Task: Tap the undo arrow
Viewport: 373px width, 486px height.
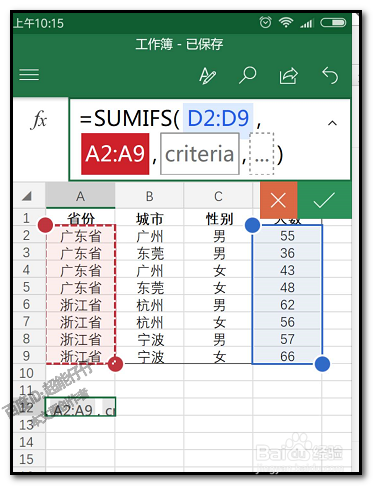Action: 330,75
